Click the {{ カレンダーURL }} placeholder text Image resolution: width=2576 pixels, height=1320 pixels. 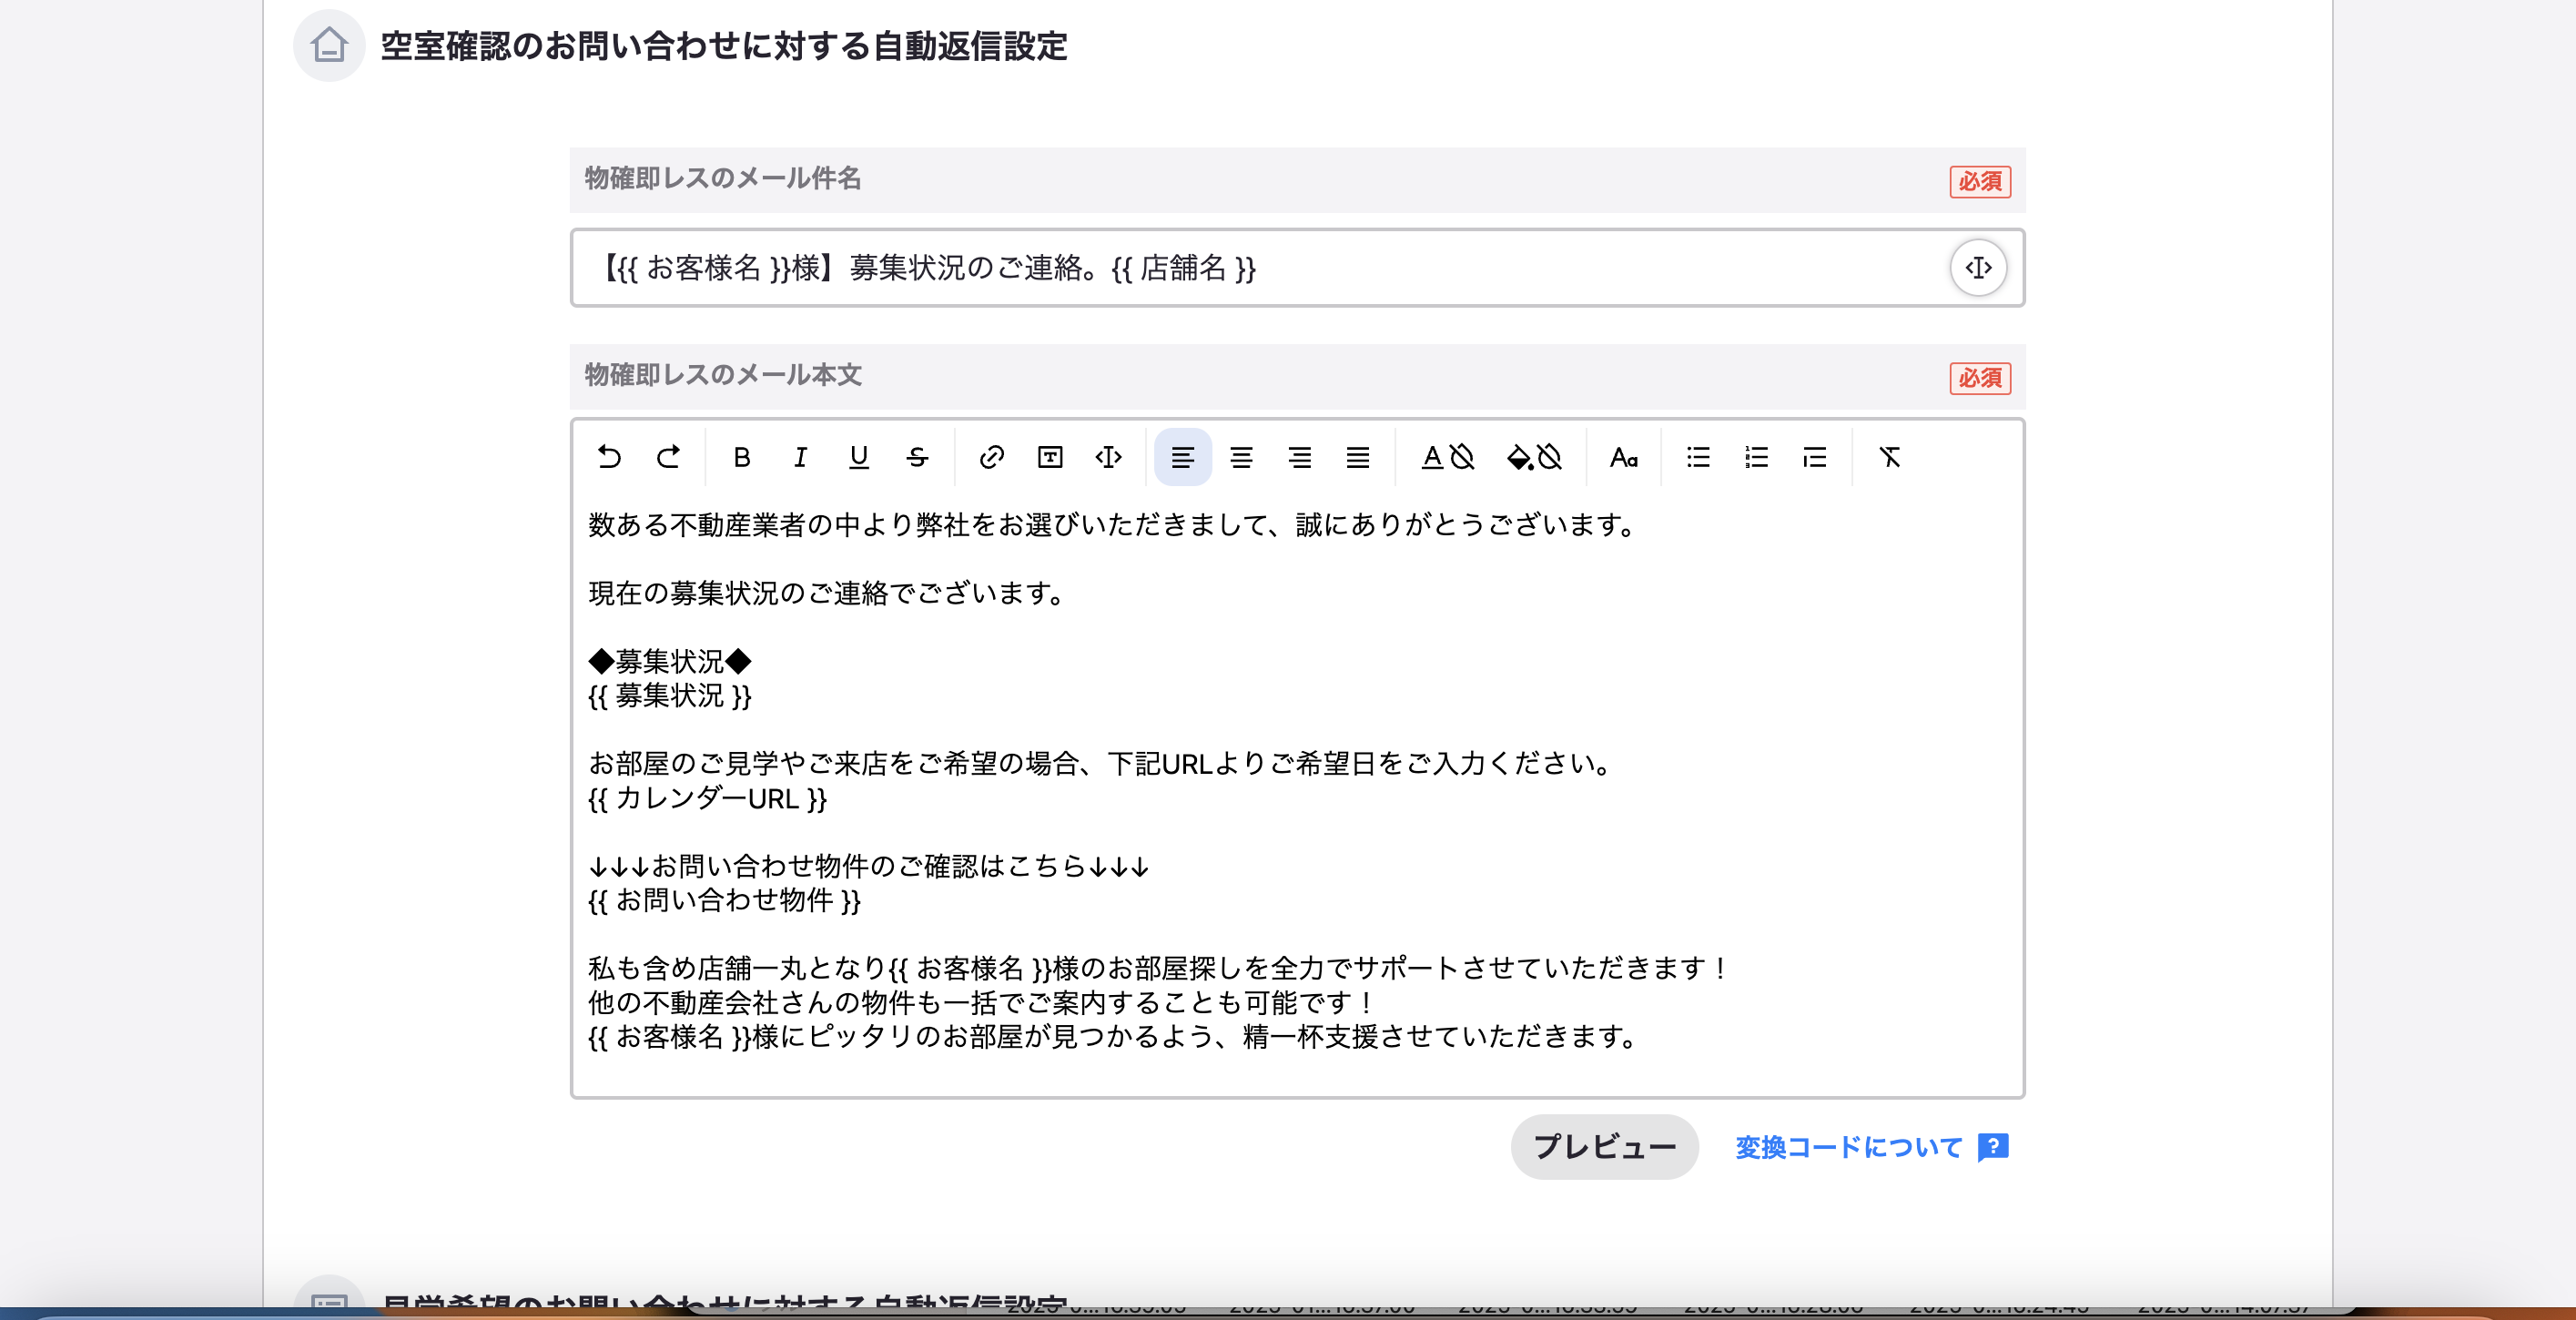point(708,799)
